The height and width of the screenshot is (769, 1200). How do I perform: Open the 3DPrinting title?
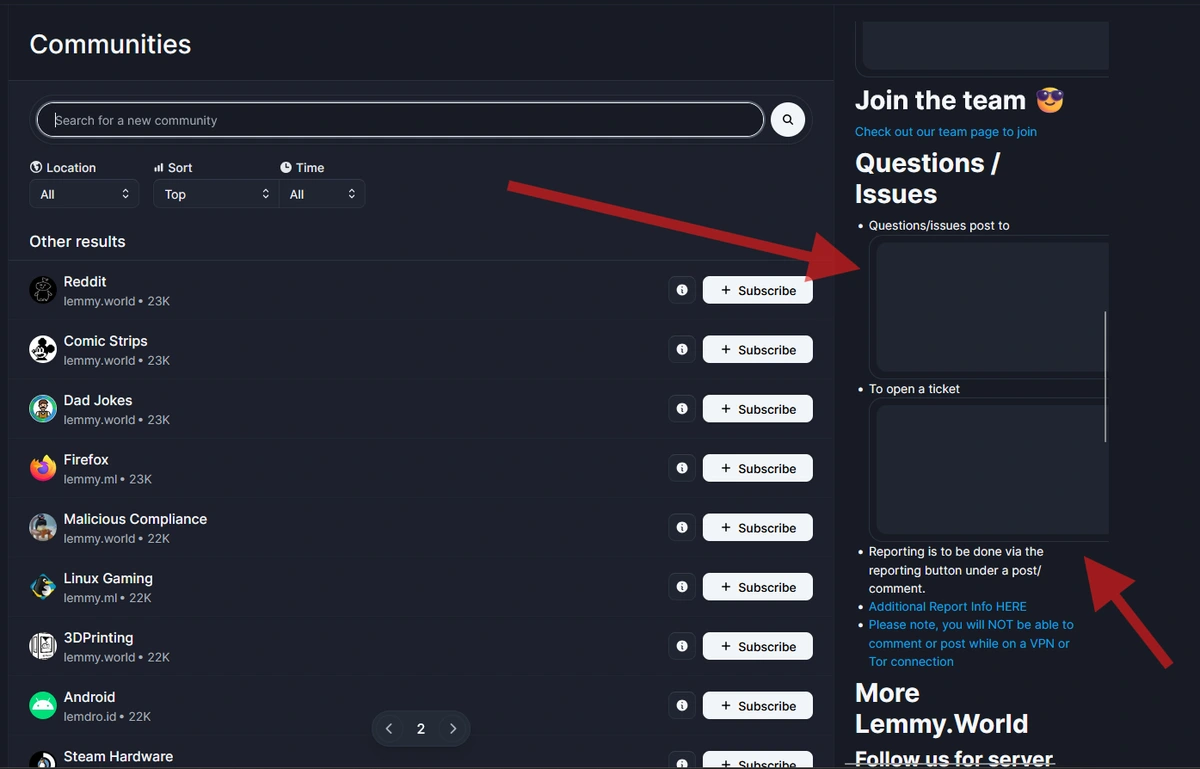click(98, 638)
